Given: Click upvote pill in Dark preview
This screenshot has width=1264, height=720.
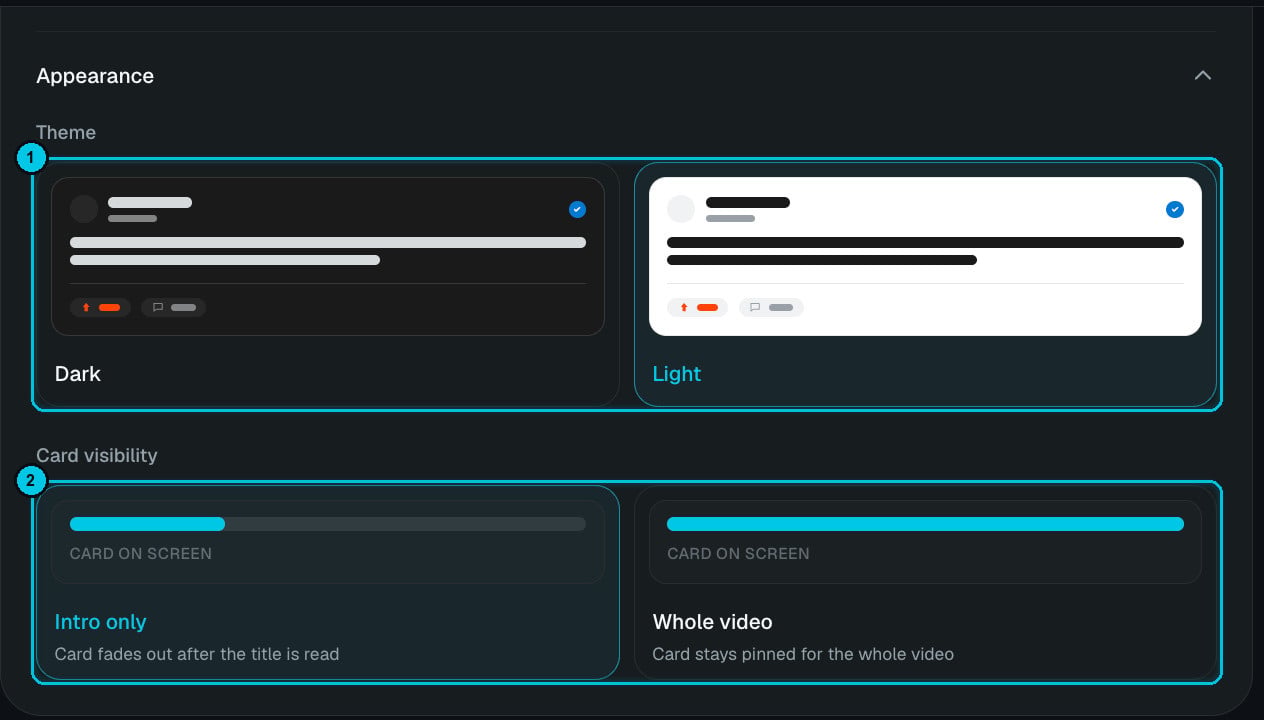Looking at the screenshot, I should 100,307.
